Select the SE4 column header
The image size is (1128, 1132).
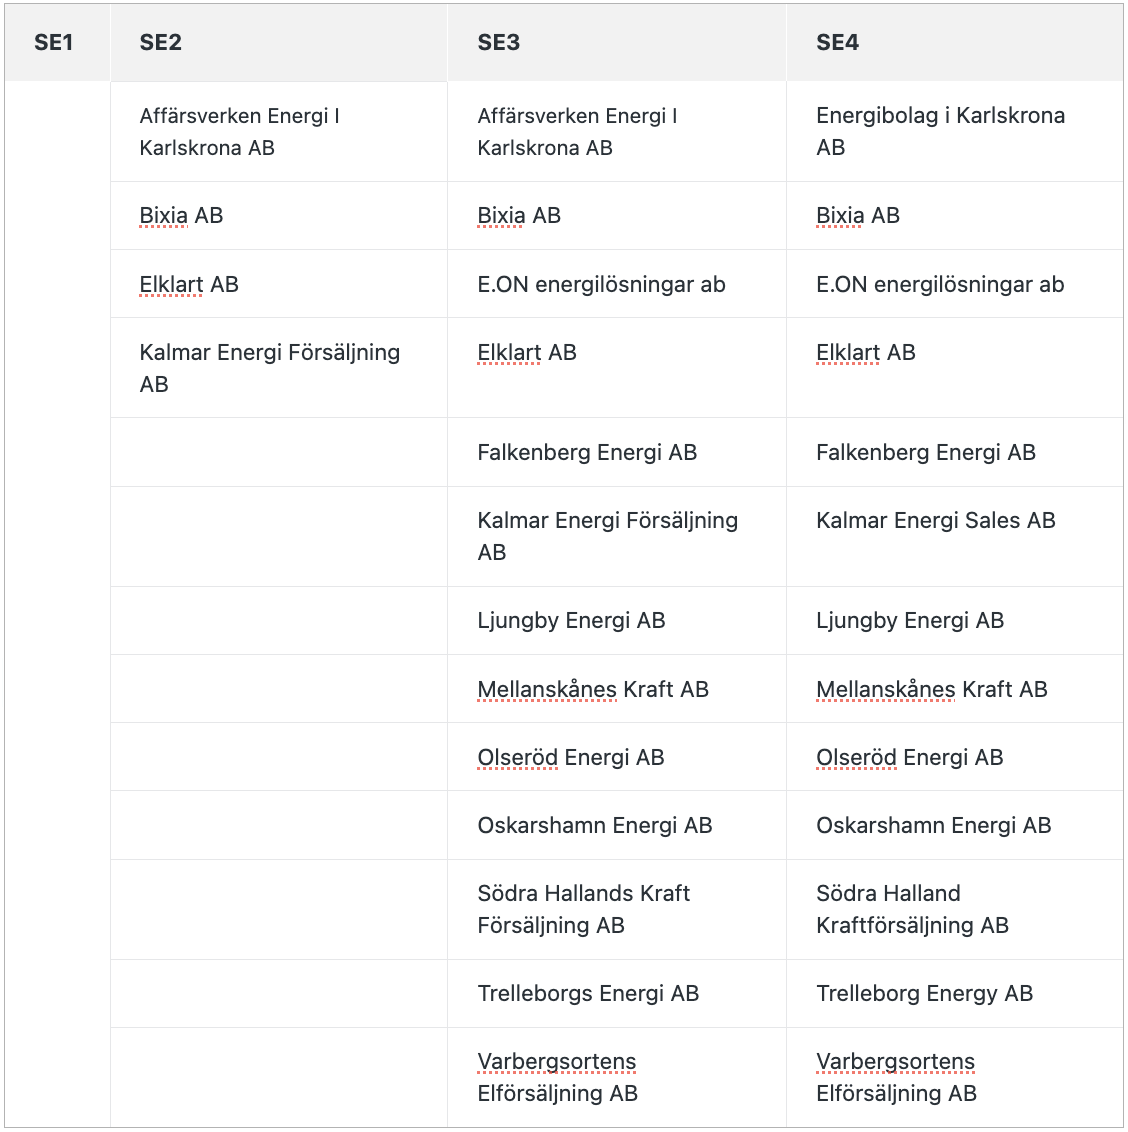(955, 43)
